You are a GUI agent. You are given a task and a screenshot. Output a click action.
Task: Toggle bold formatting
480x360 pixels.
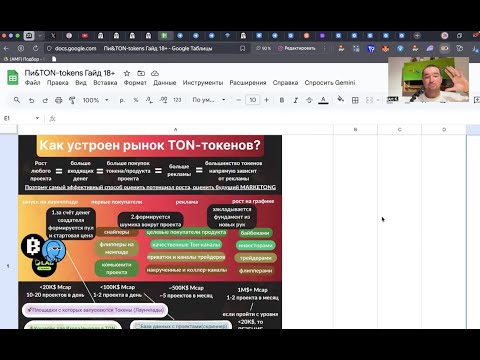(x=282, y=100)
